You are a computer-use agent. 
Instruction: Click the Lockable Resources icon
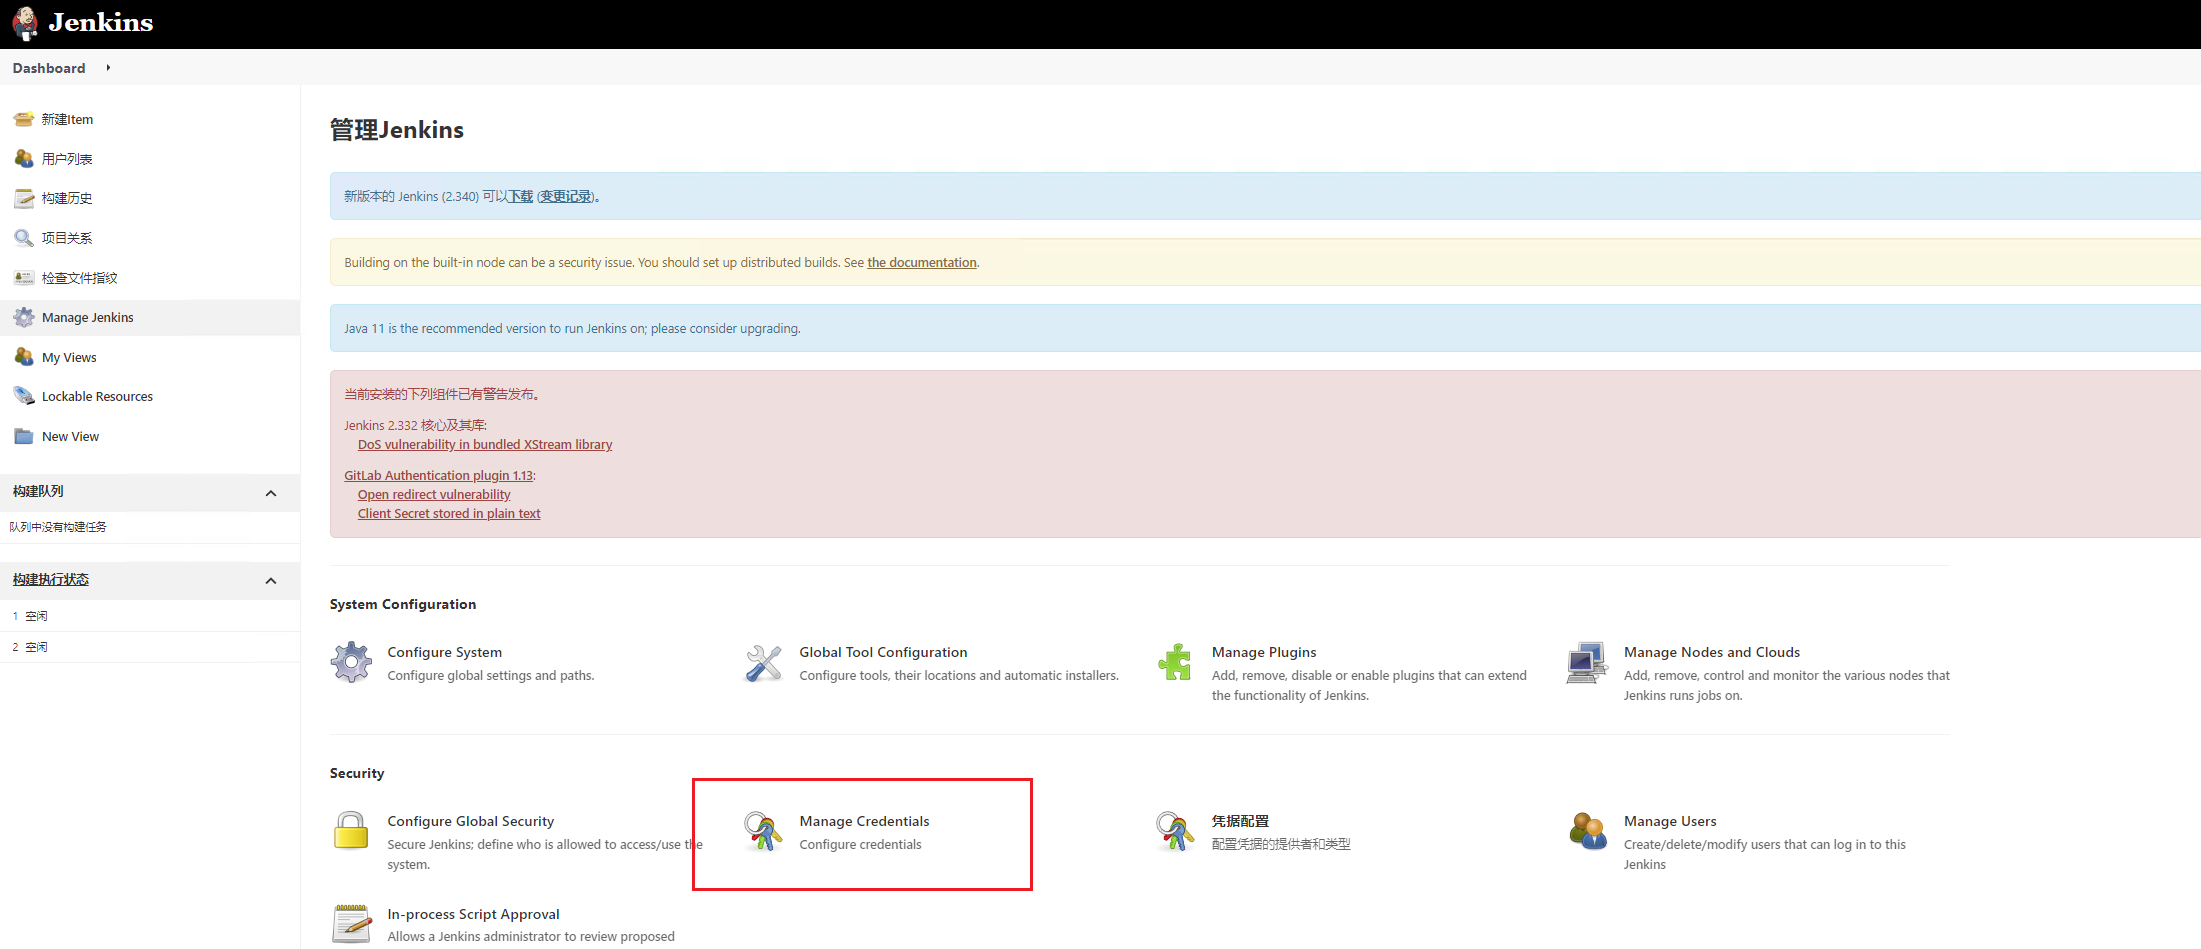(24, 396)
